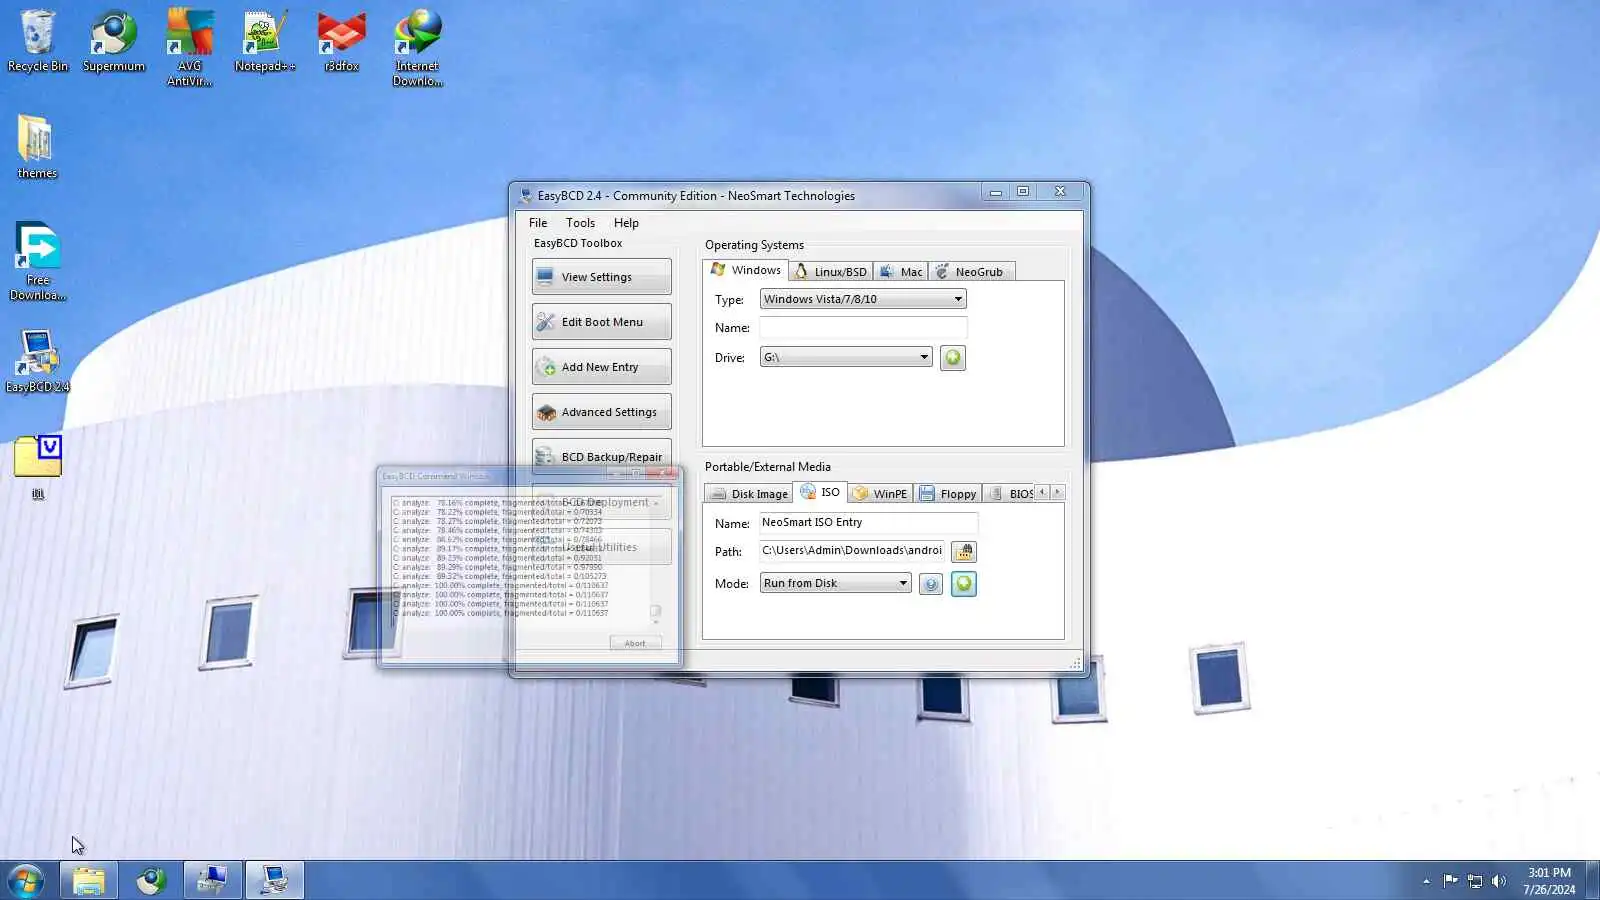The image size is (1600, 900).
Task: Open the Recycle Bin desktop icon
Action: pos(38,42)
